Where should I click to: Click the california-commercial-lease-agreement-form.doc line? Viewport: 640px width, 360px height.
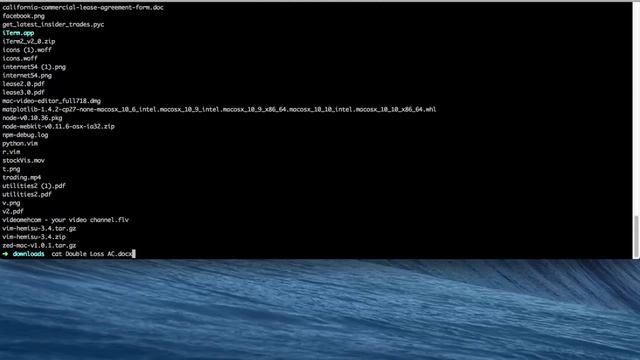pos(83,7)
